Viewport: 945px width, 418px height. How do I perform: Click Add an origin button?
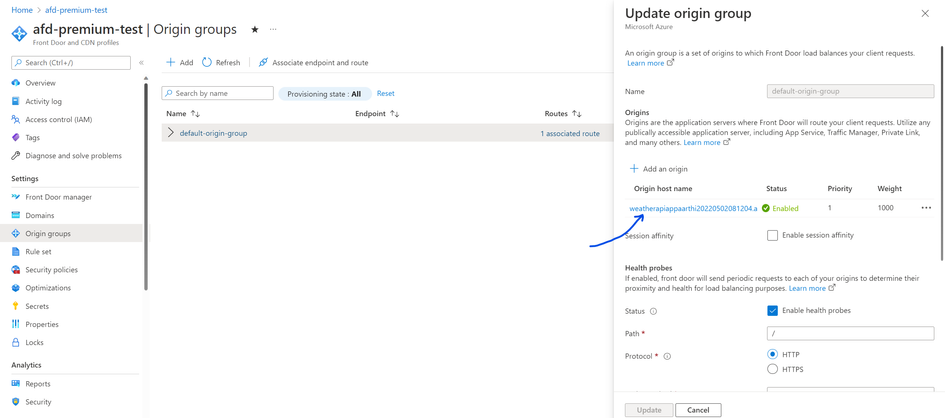coord(658,169)
